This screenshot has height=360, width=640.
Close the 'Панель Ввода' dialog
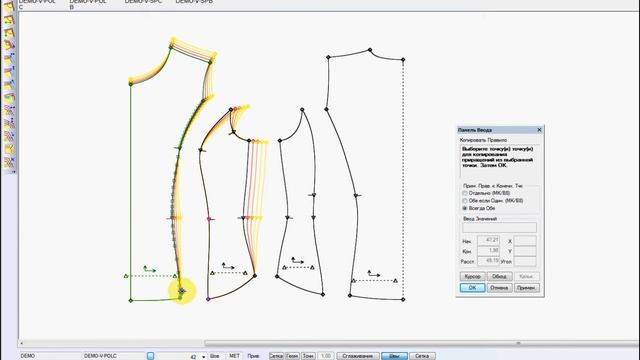[539, 130]
